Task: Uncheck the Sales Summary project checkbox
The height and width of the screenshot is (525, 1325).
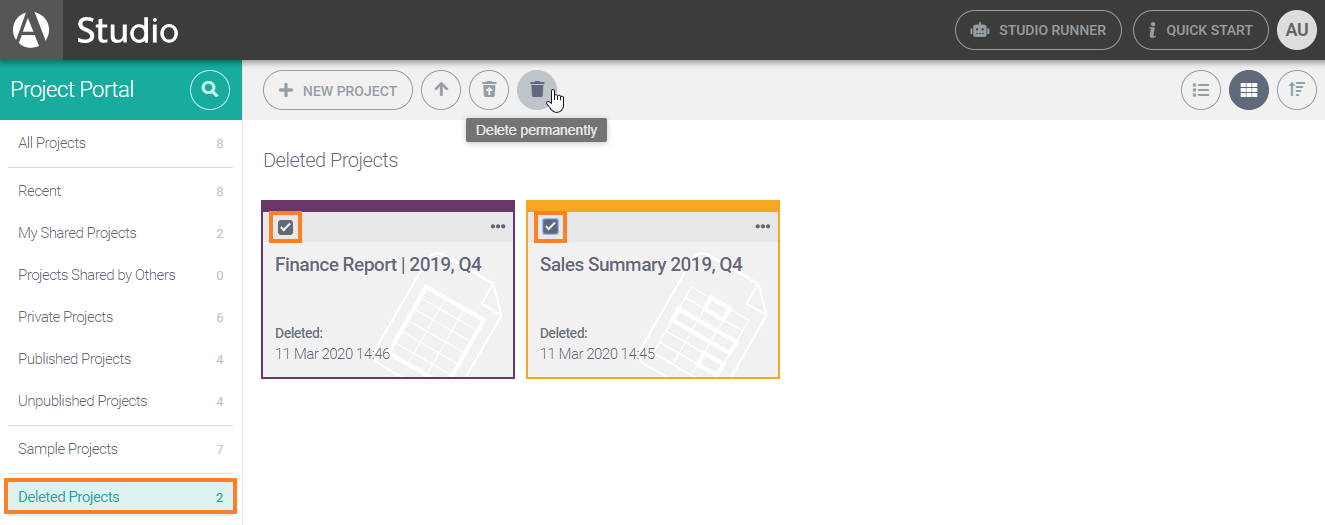Action: coord(550,227)
